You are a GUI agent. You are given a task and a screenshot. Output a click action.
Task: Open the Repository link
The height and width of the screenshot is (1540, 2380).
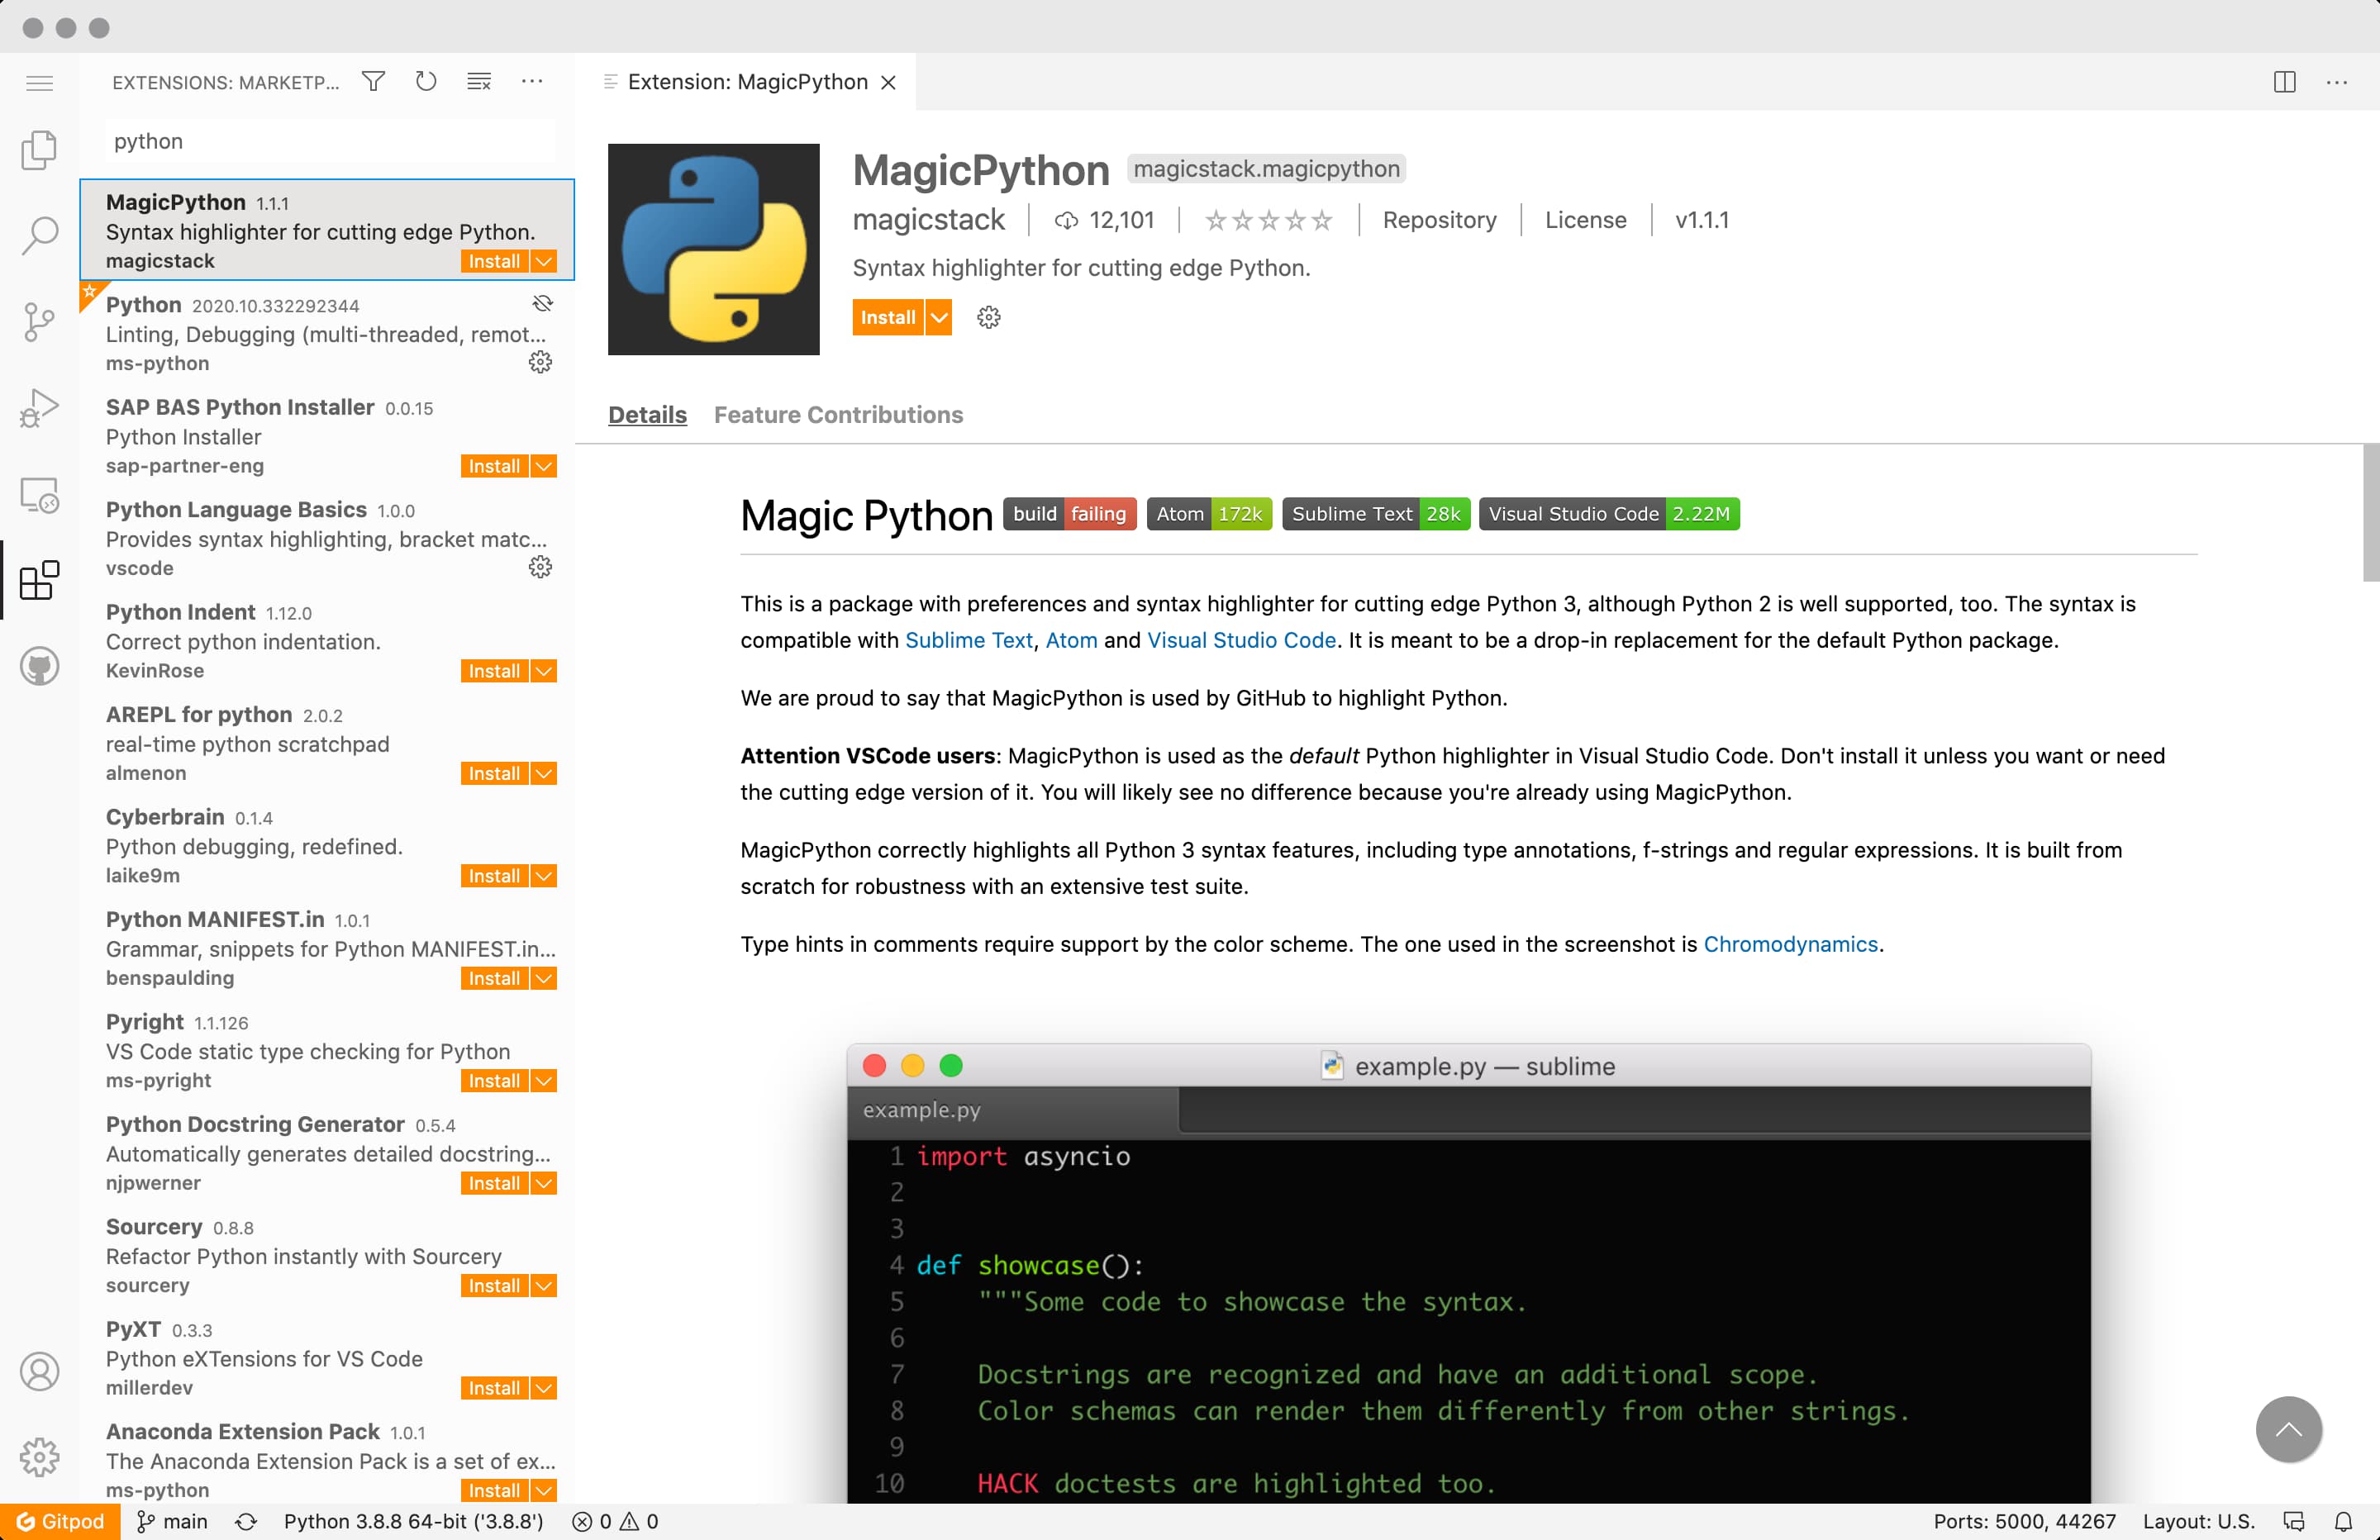click(x=1439, y=220)
